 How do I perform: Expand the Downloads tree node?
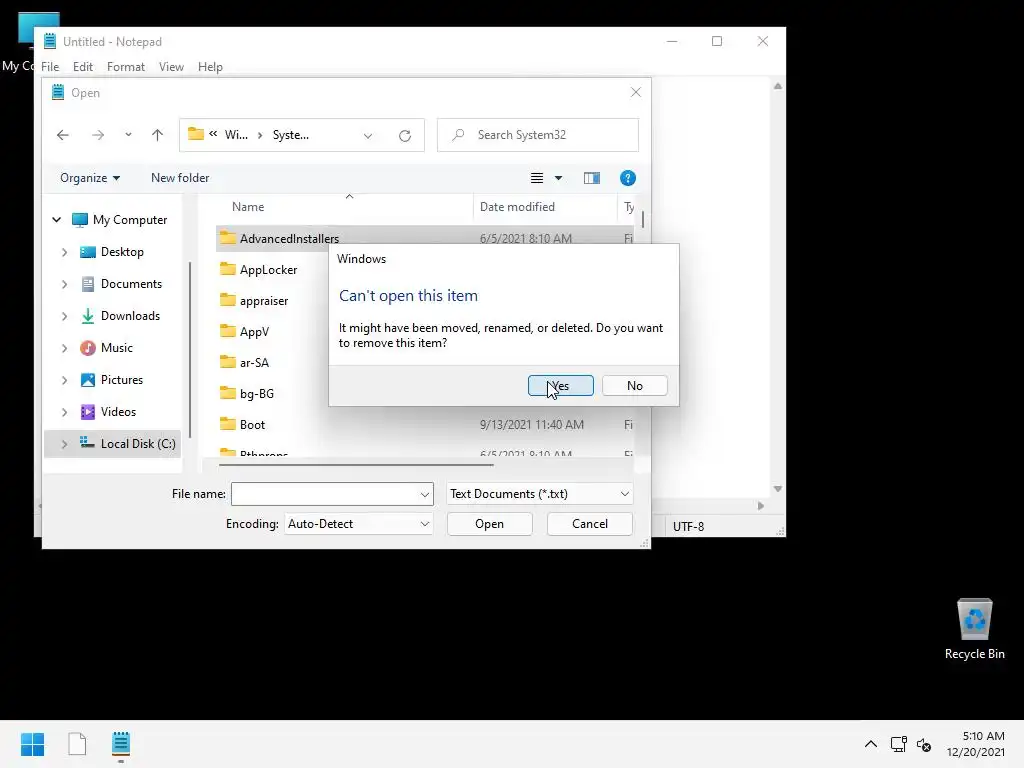[x=64, y=316]
